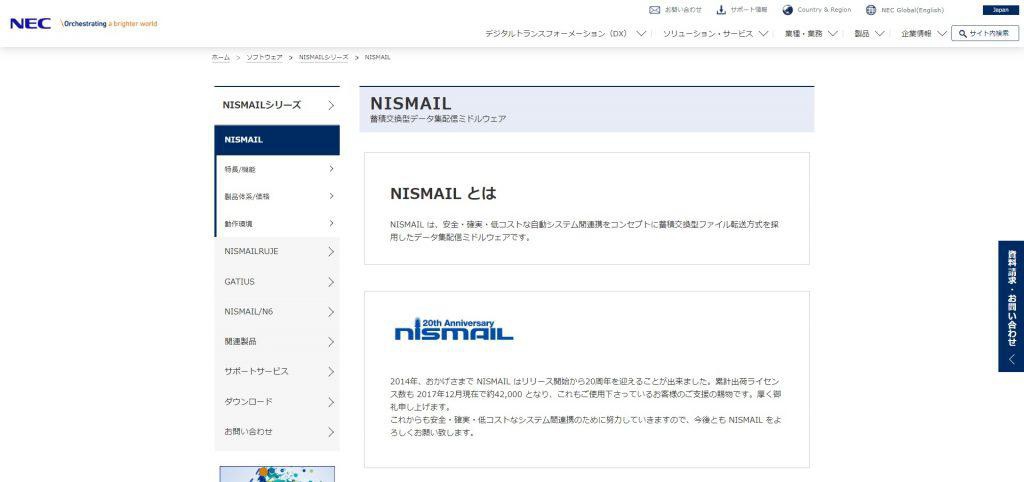Click chevron beside GATIUS
Screen dimensions: 1024x482
[x=331, y=282]
